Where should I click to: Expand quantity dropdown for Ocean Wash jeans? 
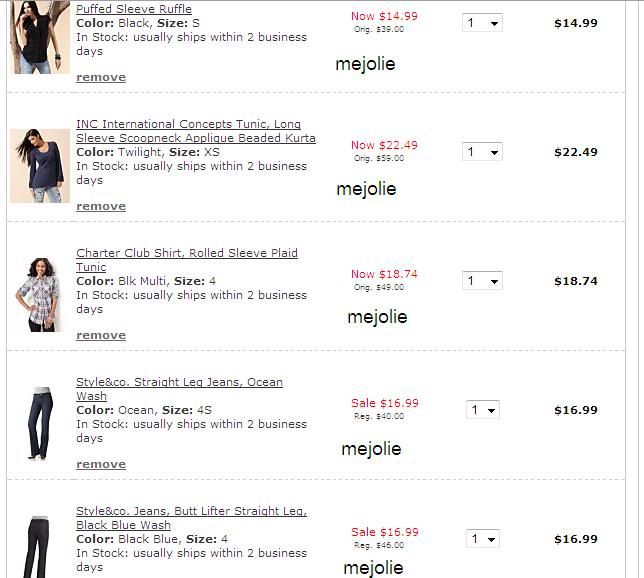pos(483,410)
